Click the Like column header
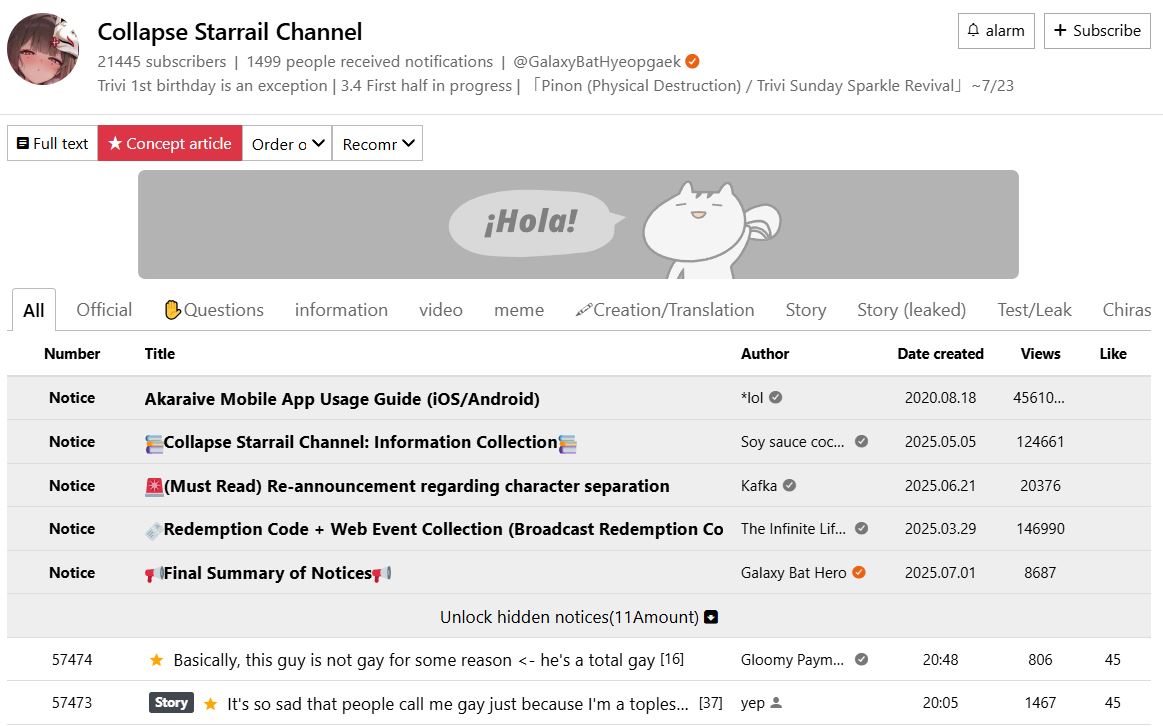The height and width of the screenshot is (726, 1163). [1113, 354]
